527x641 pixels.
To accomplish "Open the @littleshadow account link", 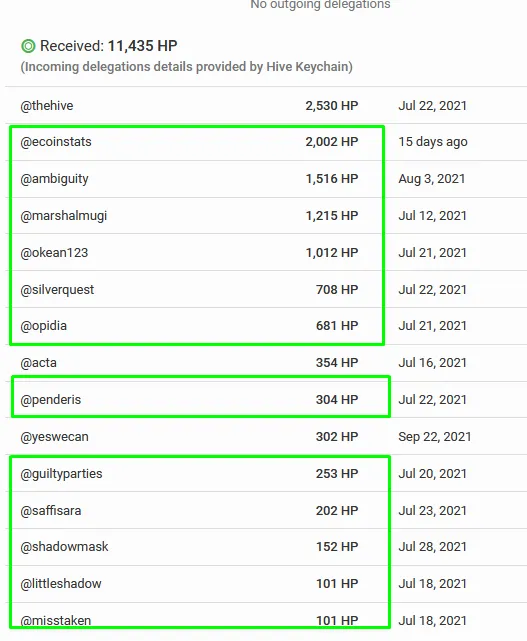I will click(61, 584).
